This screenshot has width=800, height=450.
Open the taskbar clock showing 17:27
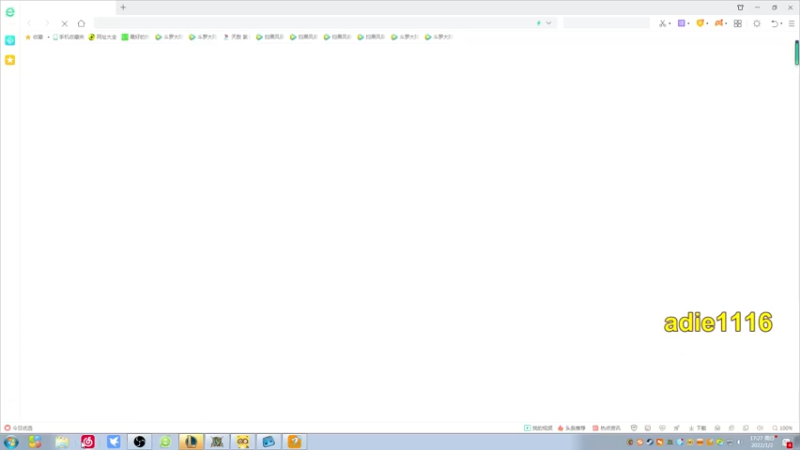point(762,442)
